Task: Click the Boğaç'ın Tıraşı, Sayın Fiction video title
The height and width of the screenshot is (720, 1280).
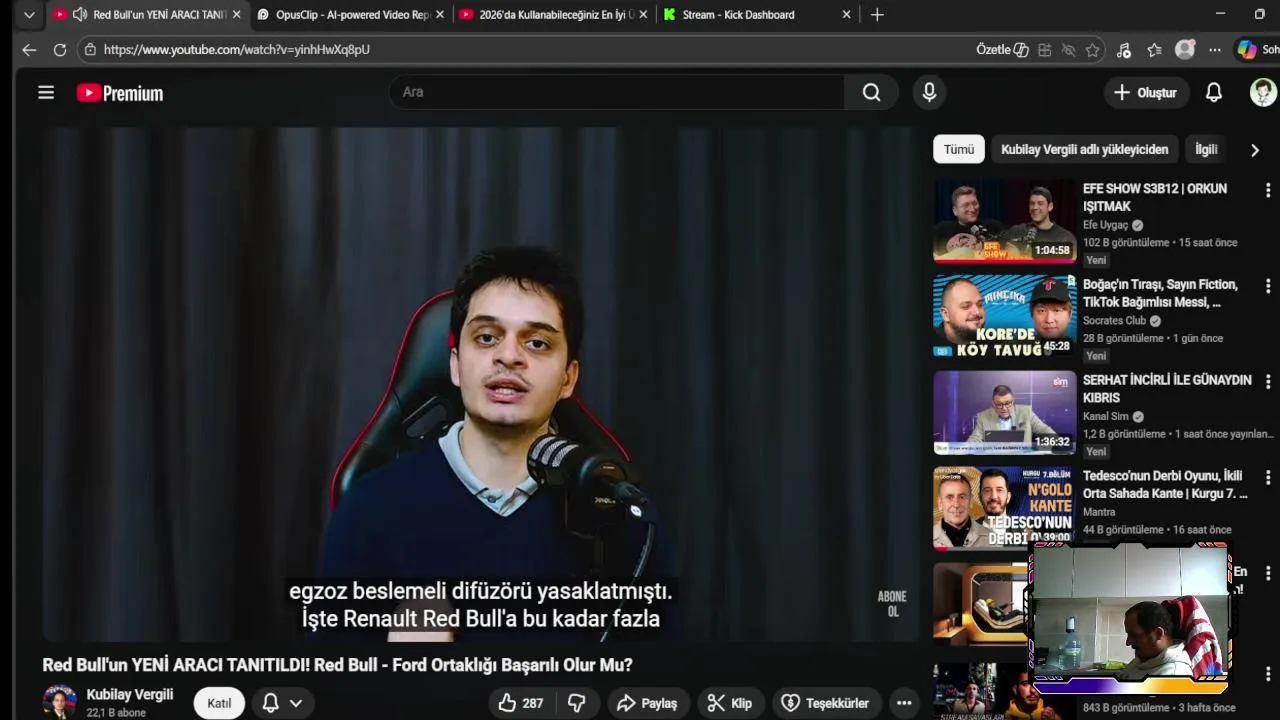Action: click(1160, 293)
